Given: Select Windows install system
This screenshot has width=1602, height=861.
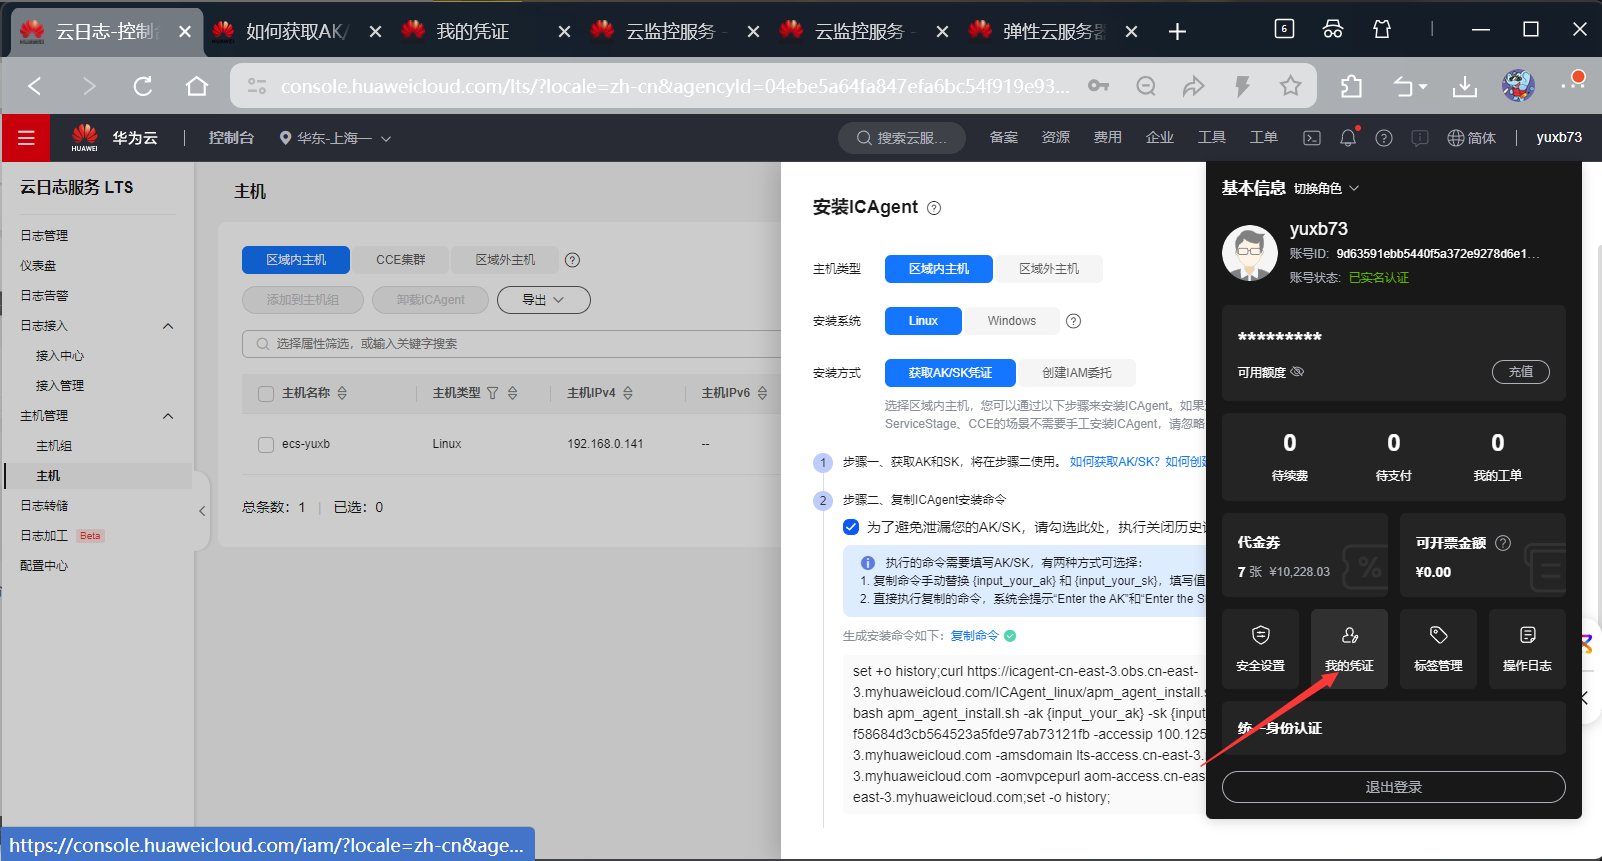Looking at the screenshot, I should (x=1012, y=321).
